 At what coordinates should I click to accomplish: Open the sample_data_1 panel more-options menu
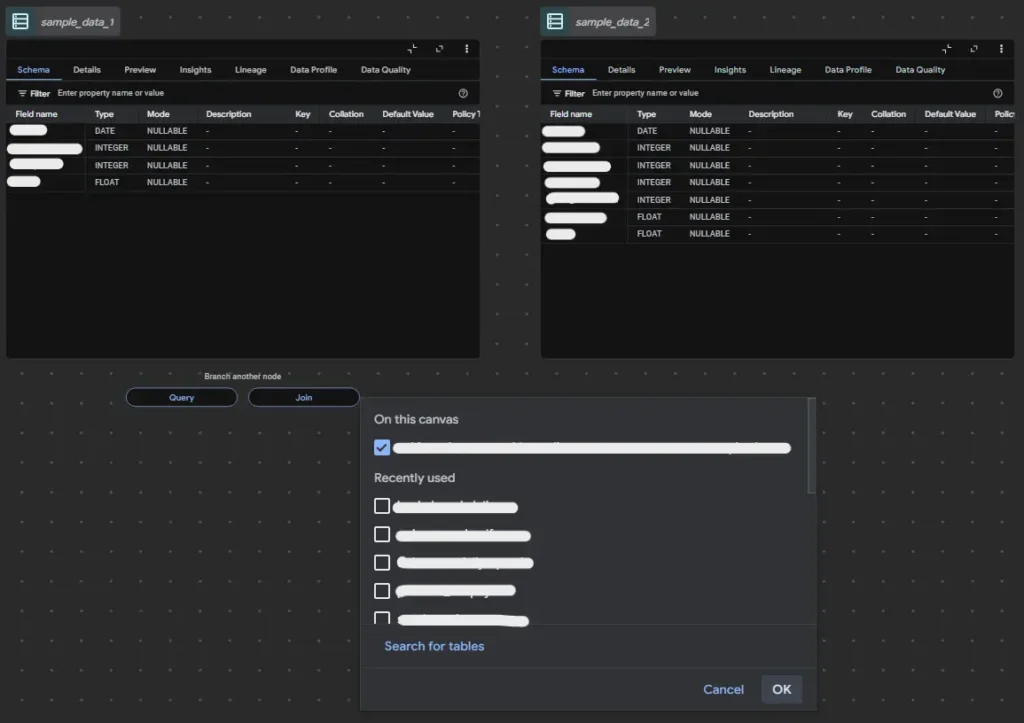pyautogui.click(x=466, y=49)
